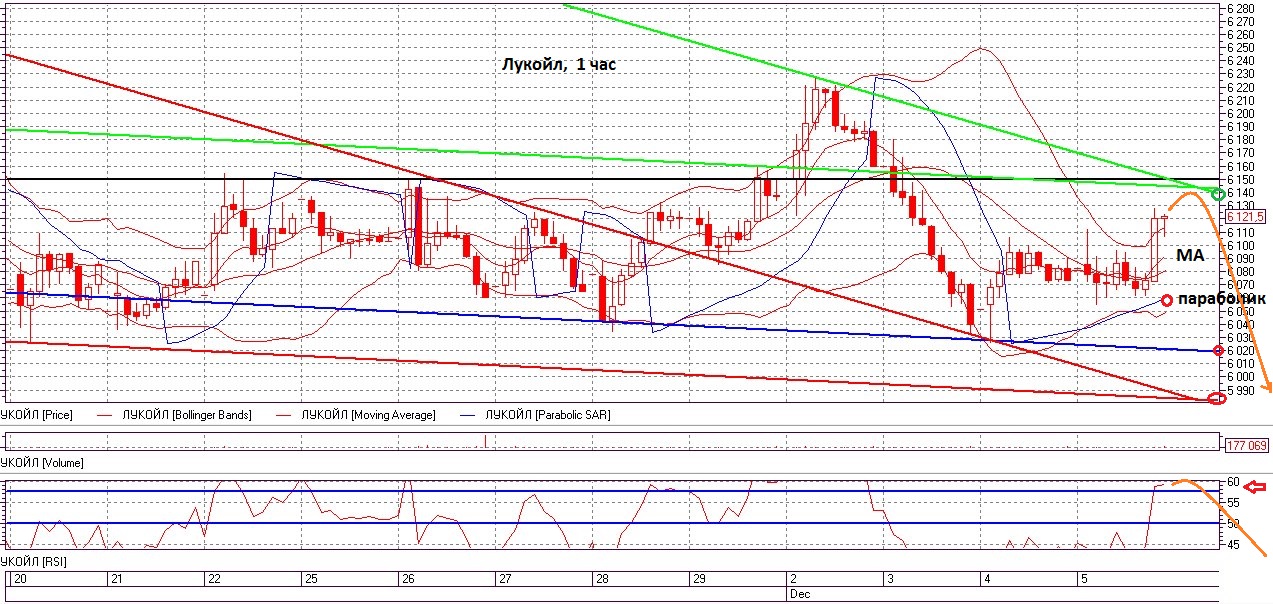Viewport: 1273px width, 604px height.
Task: Click date label 22 on time axis
Action: click(213, 579)
